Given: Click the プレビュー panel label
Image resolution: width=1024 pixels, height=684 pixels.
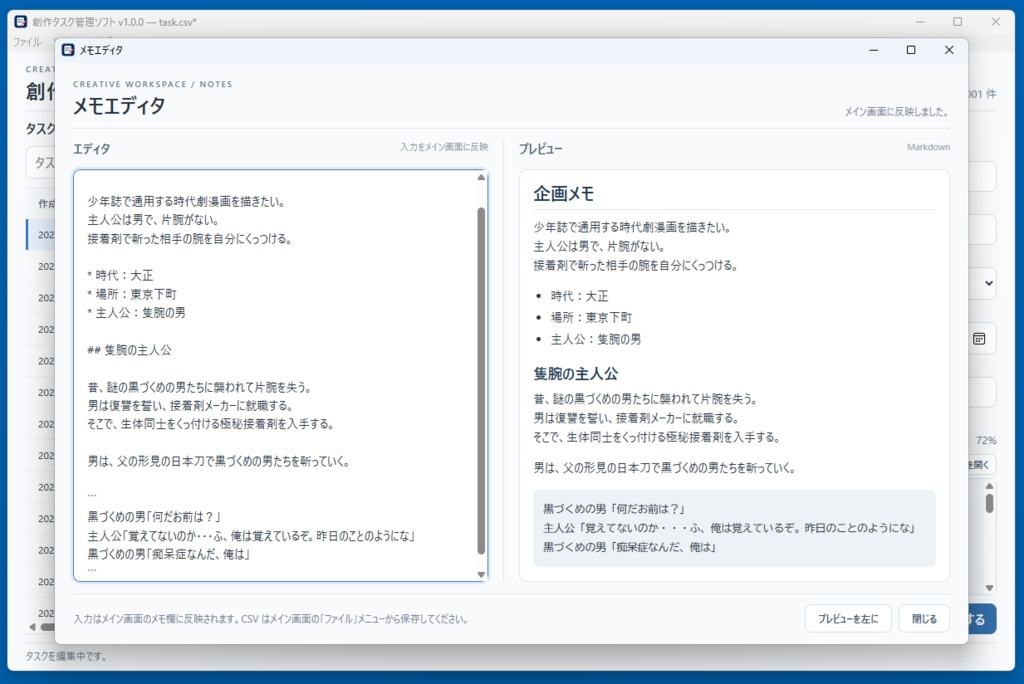Looking at the screenshot, I should tap(541, 149).
